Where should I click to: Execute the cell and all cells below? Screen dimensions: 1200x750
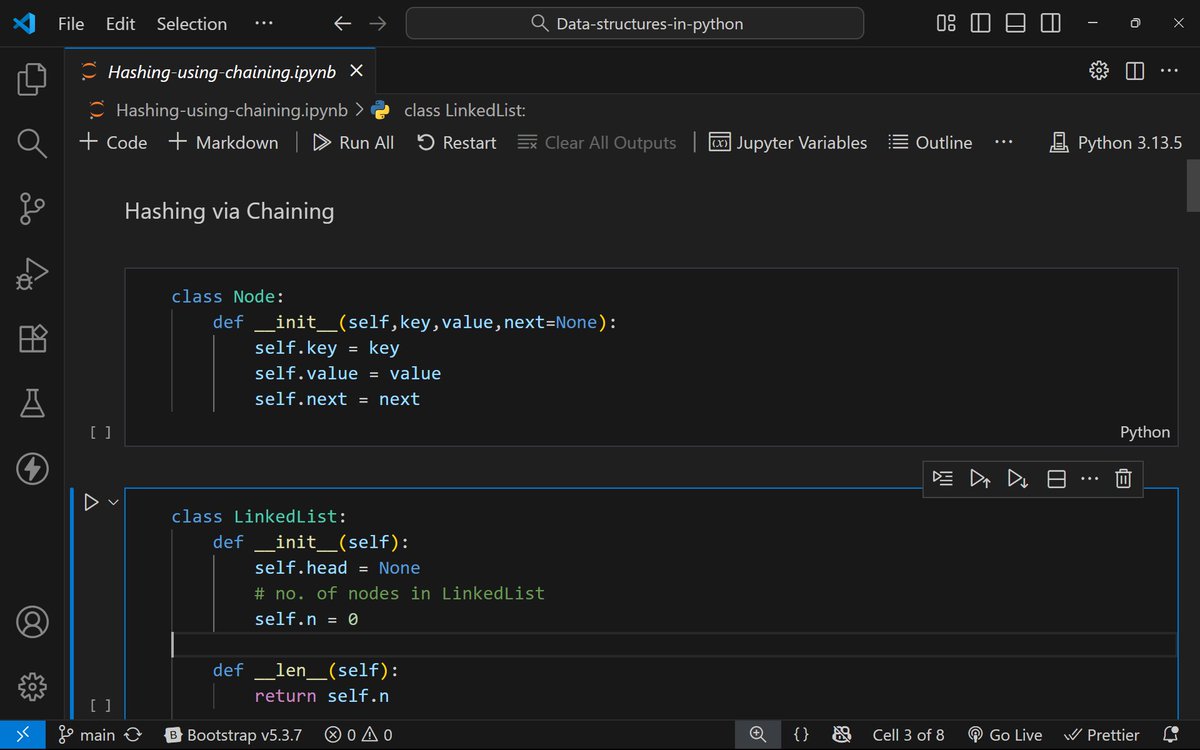coord(1017,479)
